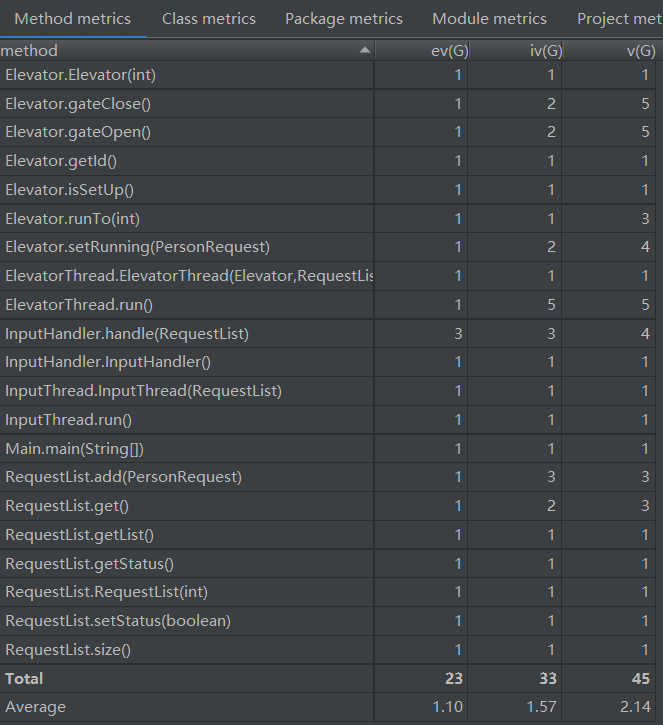Click the v(G) value 3 for Elevator.runTo(int)

point(645,218)
